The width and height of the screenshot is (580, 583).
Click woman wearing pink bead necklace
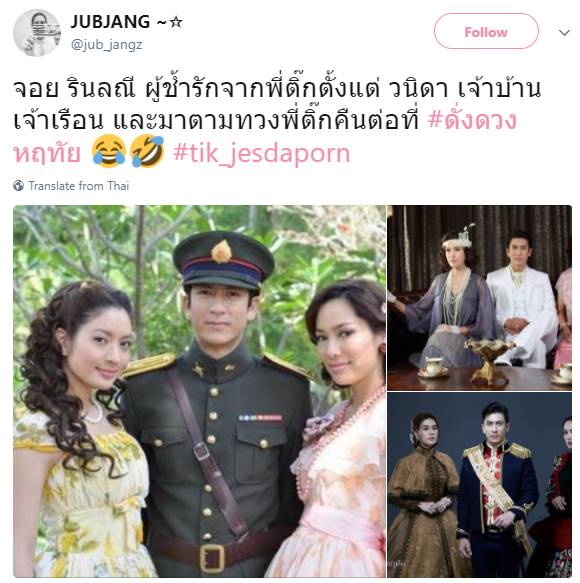[x=331, y=428]
